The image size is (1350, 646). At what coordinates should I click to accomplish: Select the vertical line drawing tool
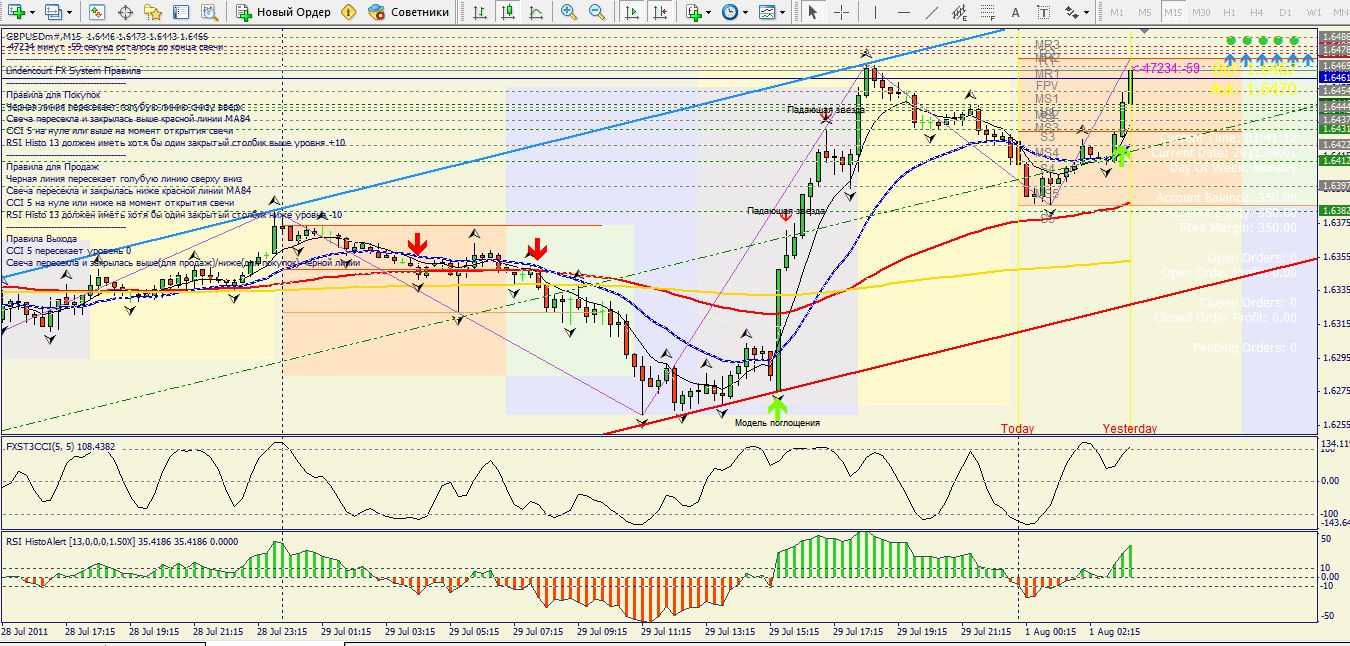873,12
